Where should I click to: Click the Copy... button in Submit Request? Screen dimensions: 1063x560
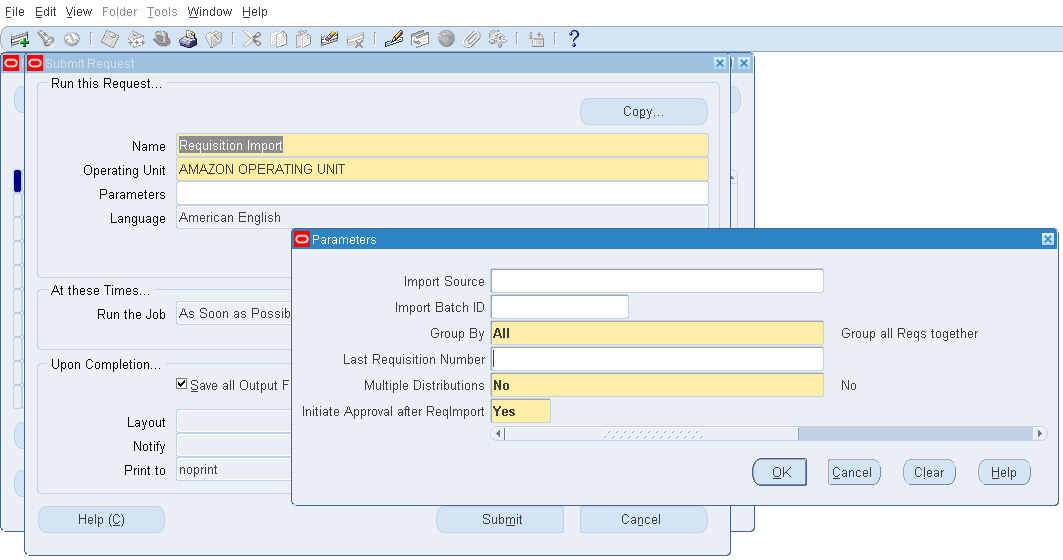click(x=643, y=112)
